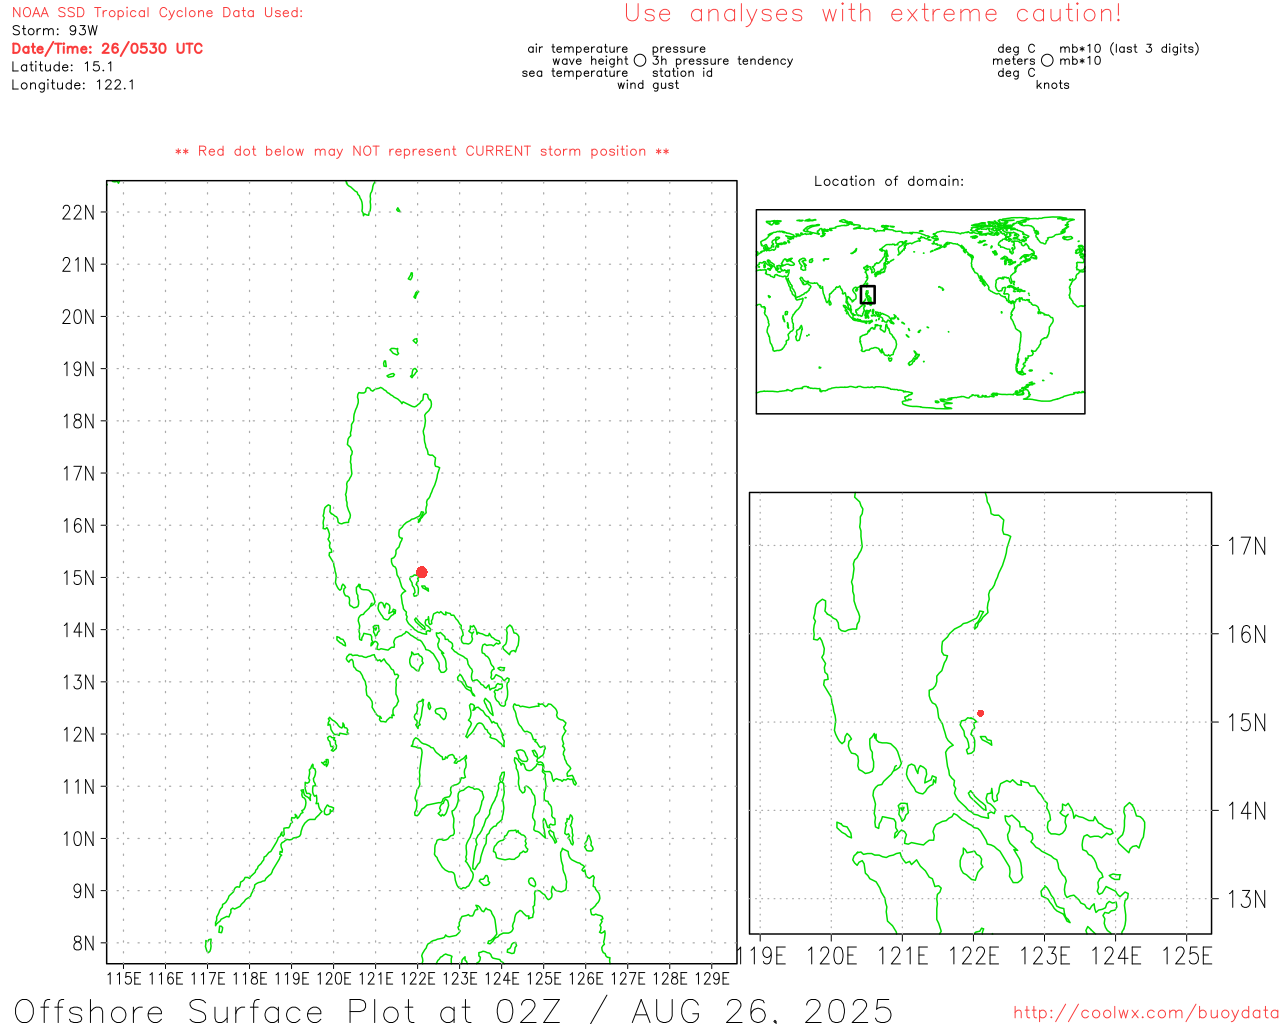Click the 22N latitude label on main map
The width and height of the screenshot is (1280, 1024).
(x=78, y=212)
